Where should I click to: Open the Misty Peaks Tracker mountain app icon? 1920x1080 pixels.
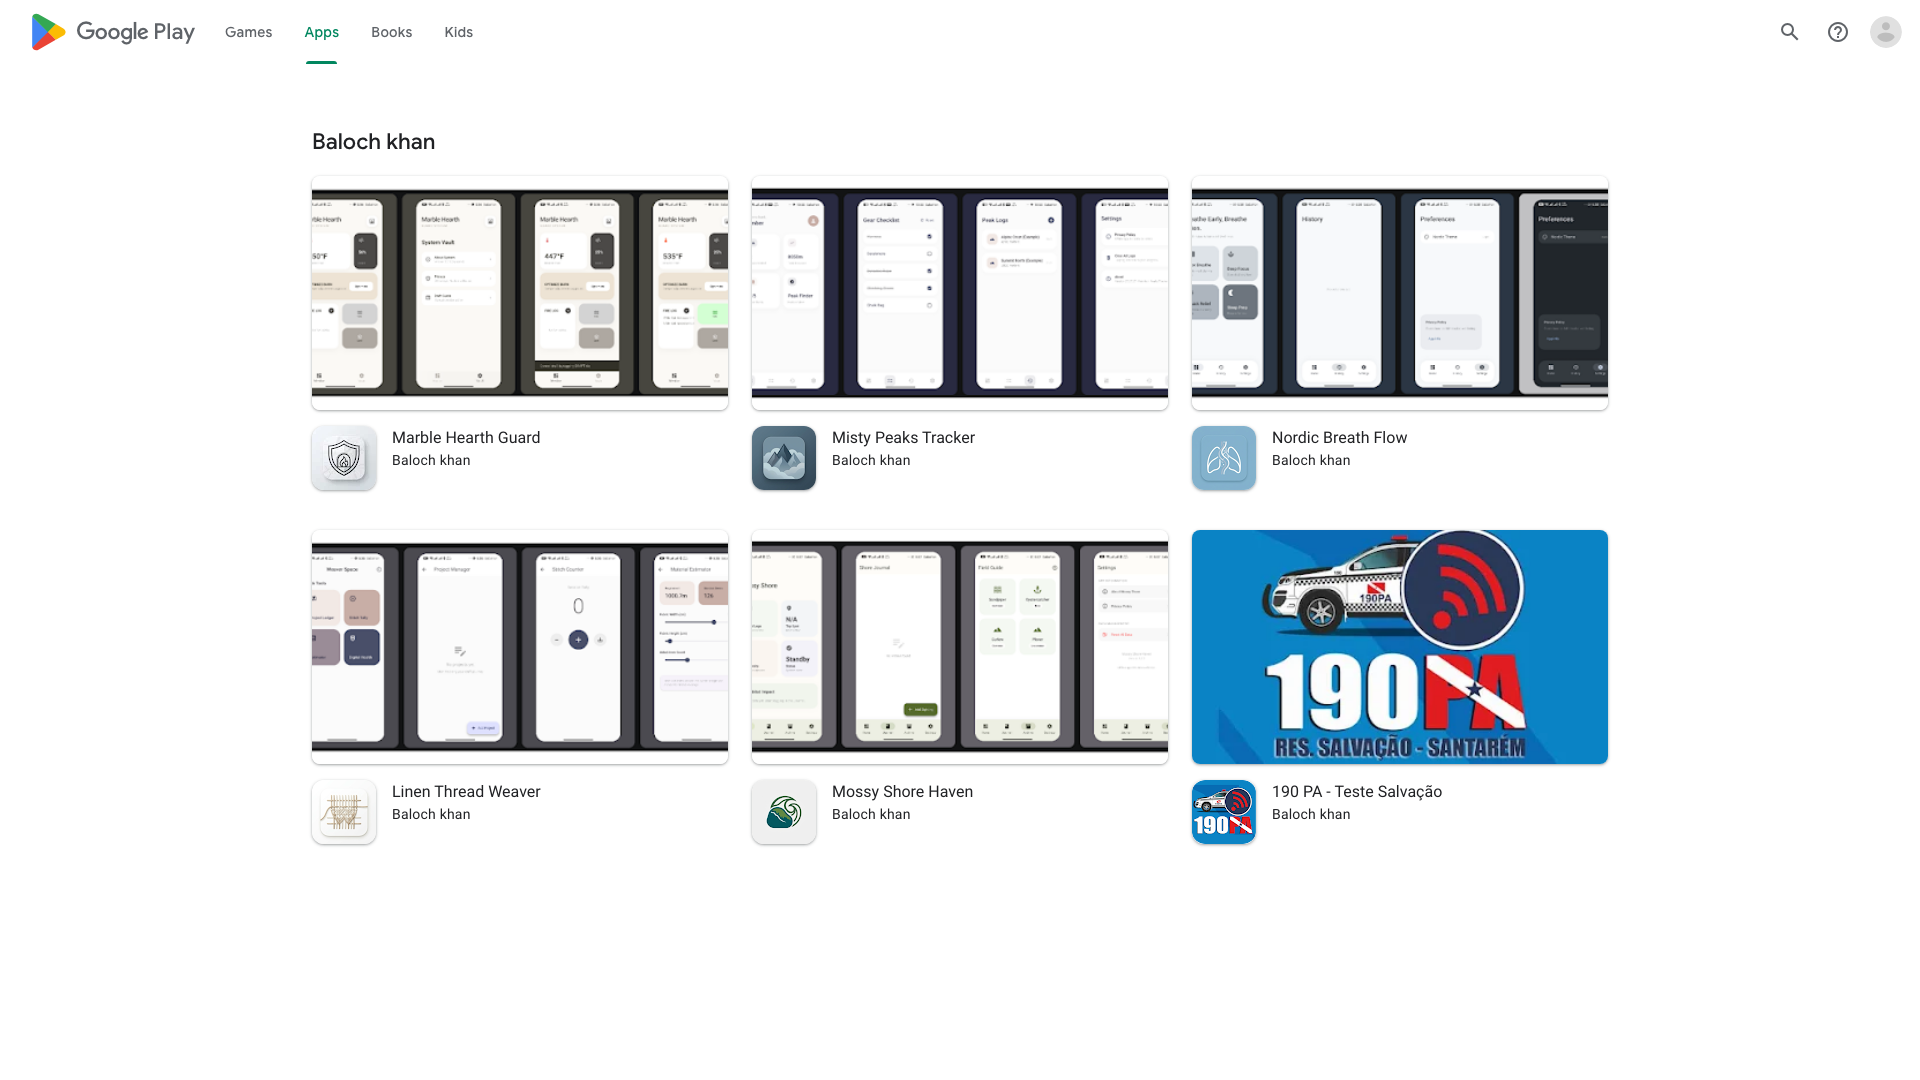click(784, 458)
